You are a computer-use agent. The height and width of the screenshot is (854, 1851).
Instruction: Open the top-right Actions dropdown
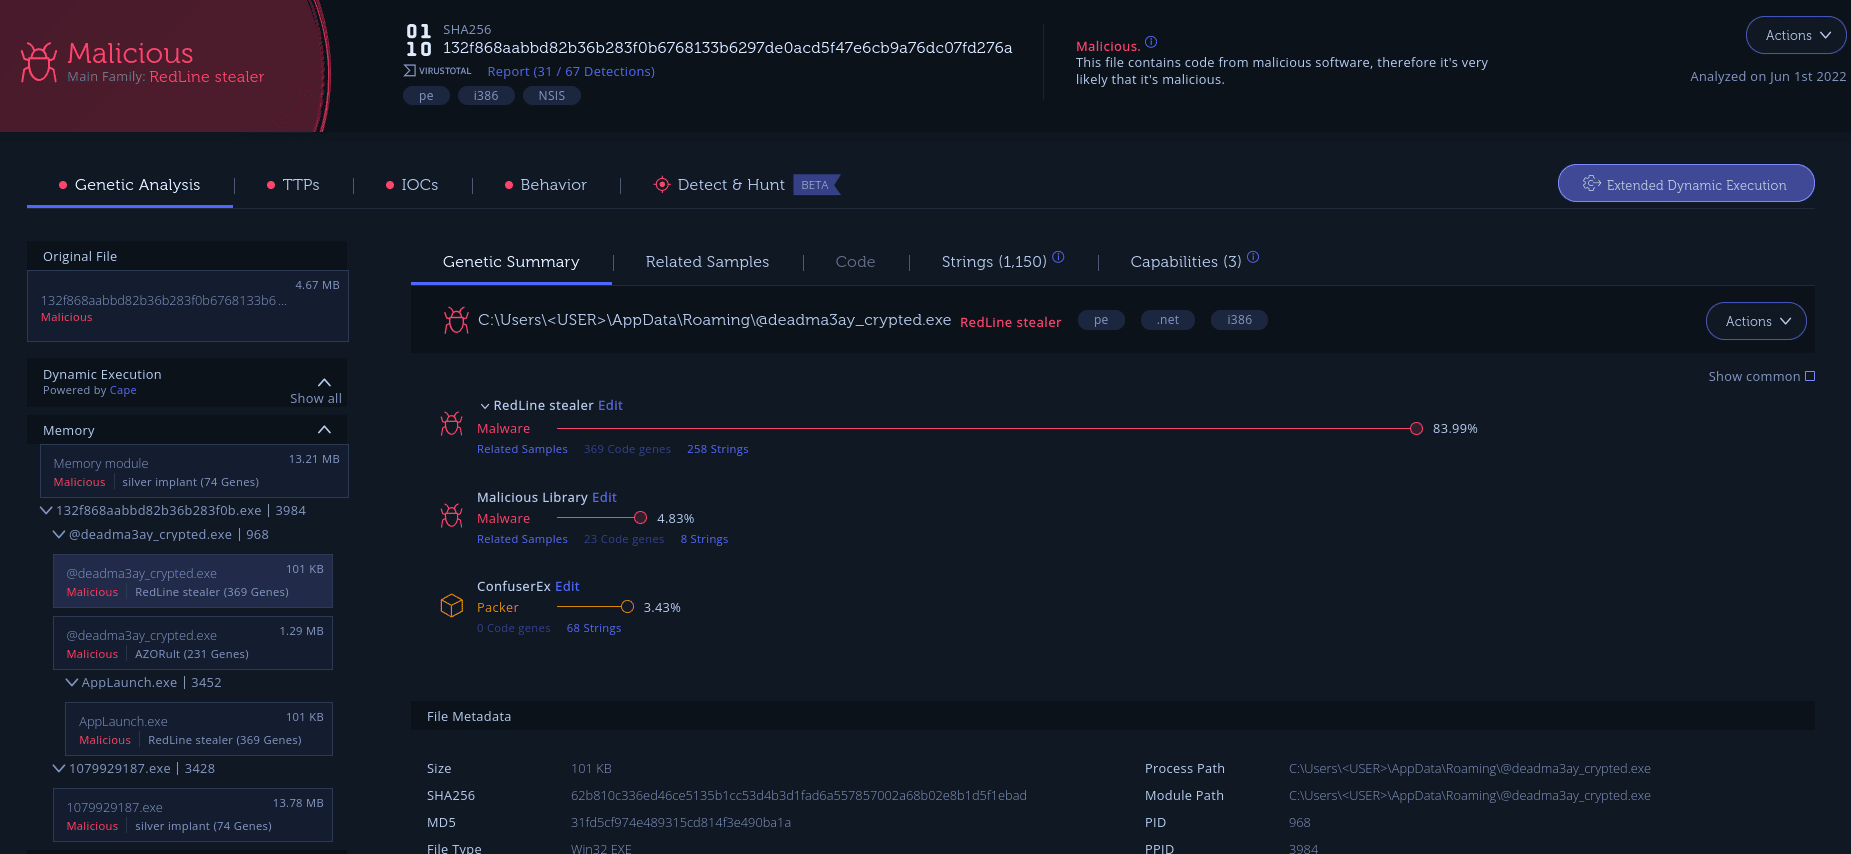pos(1796,35)
